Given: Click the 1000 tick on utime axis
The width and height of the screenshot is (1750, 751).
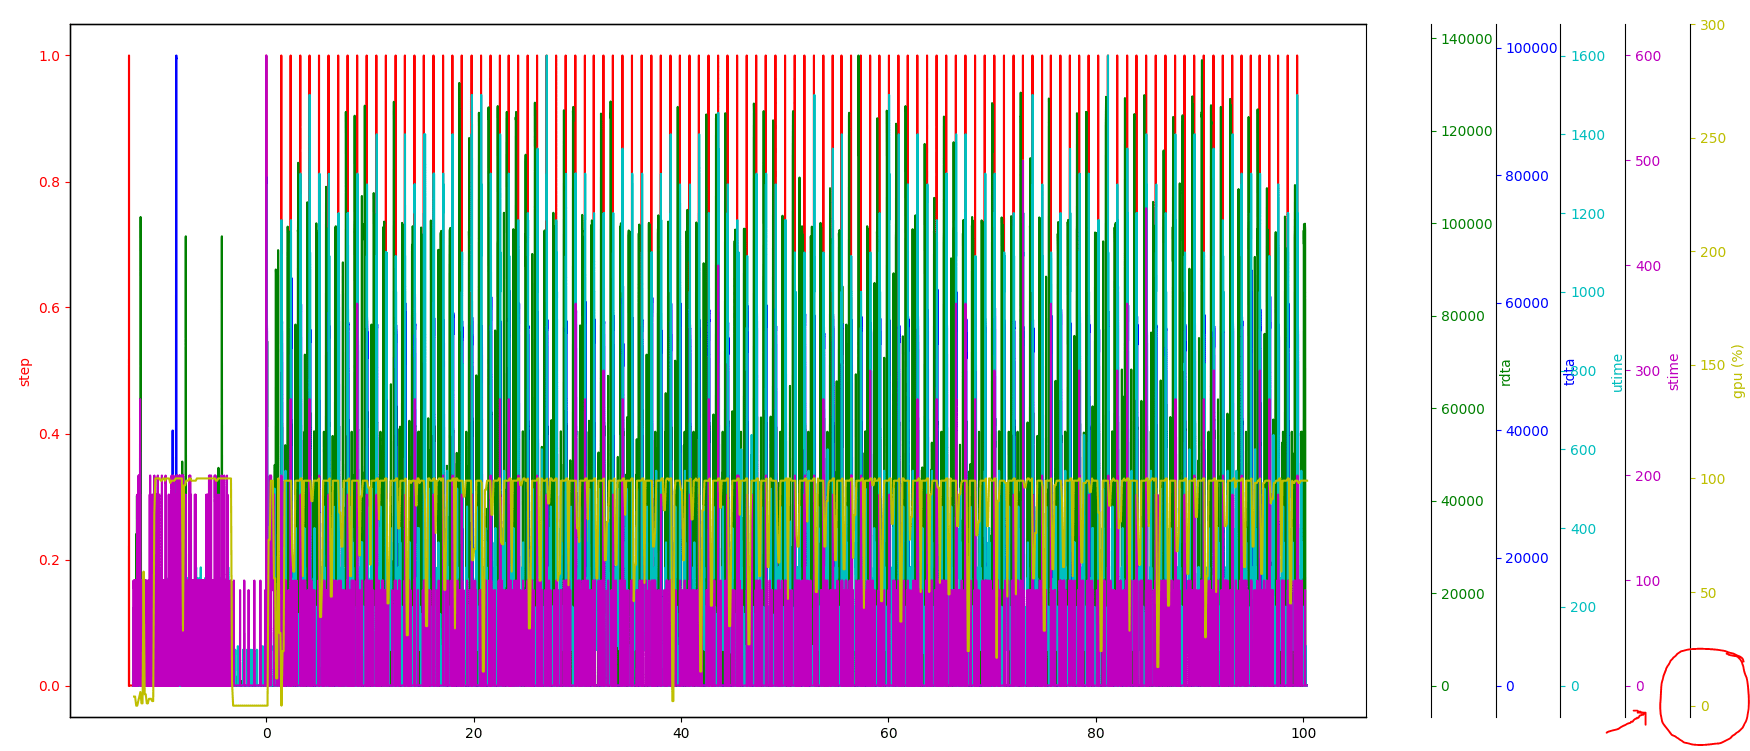Looking at the screenshot, I should pos(1588,292).
